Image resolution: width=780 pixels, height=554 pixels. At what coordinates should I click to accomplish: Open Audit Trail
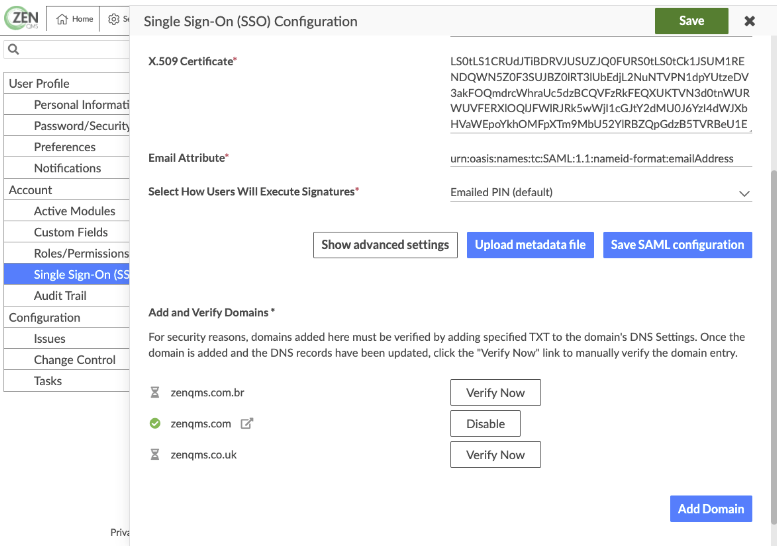[67, 295]
